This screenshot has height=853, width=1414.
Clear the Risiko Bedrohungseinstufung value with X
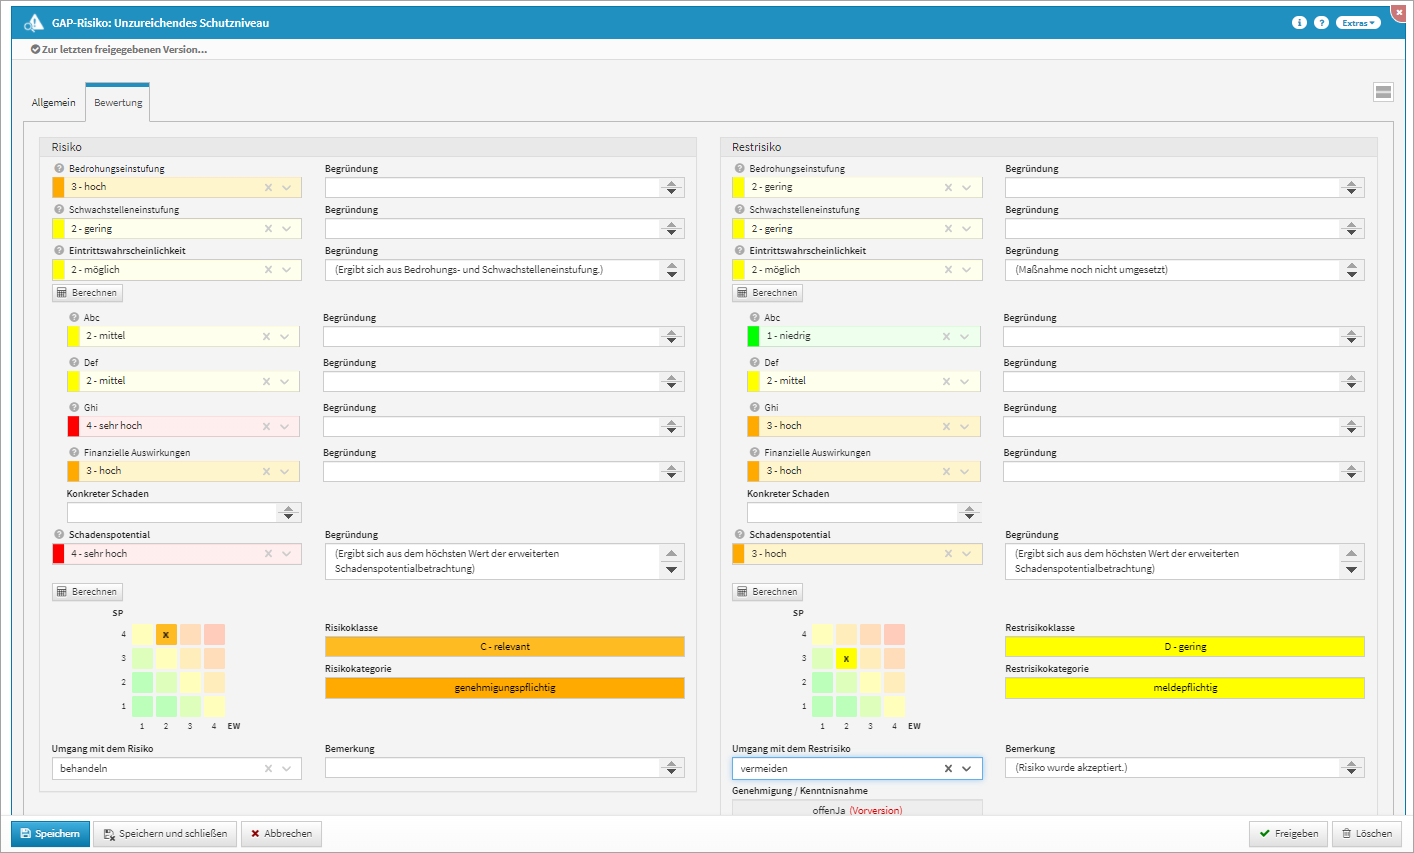(268, 188)
